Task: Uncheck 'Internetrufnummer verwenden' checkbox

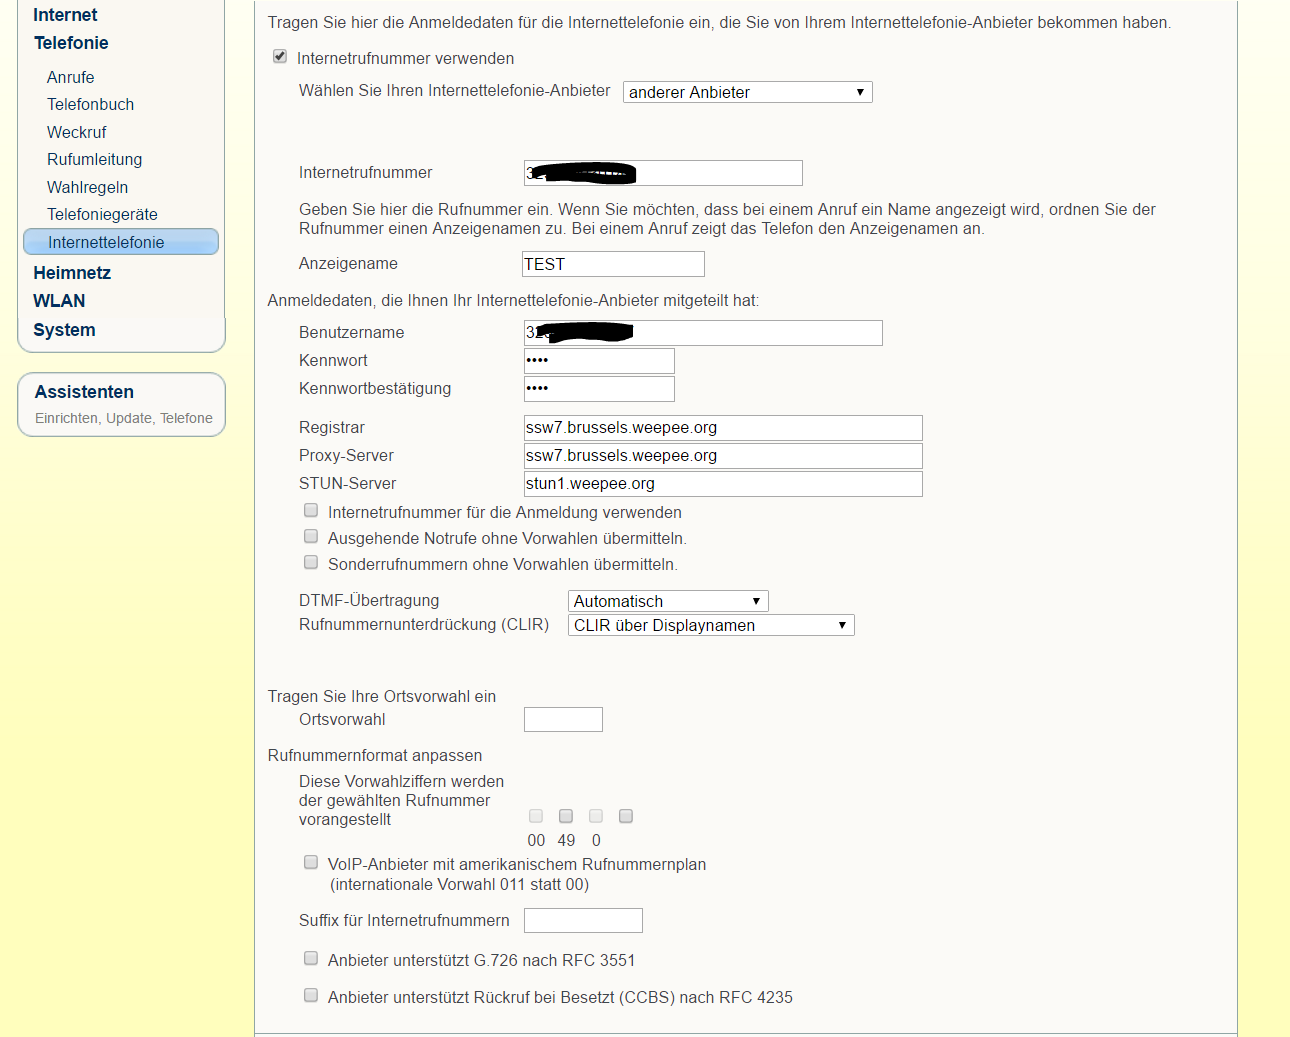Action: [280, 57]
